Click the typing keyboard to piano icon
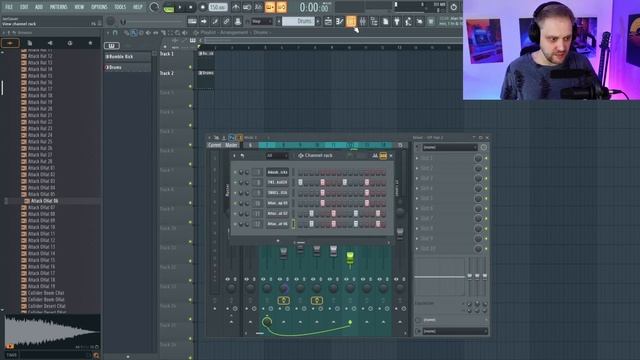 click(x=192, y=21)
